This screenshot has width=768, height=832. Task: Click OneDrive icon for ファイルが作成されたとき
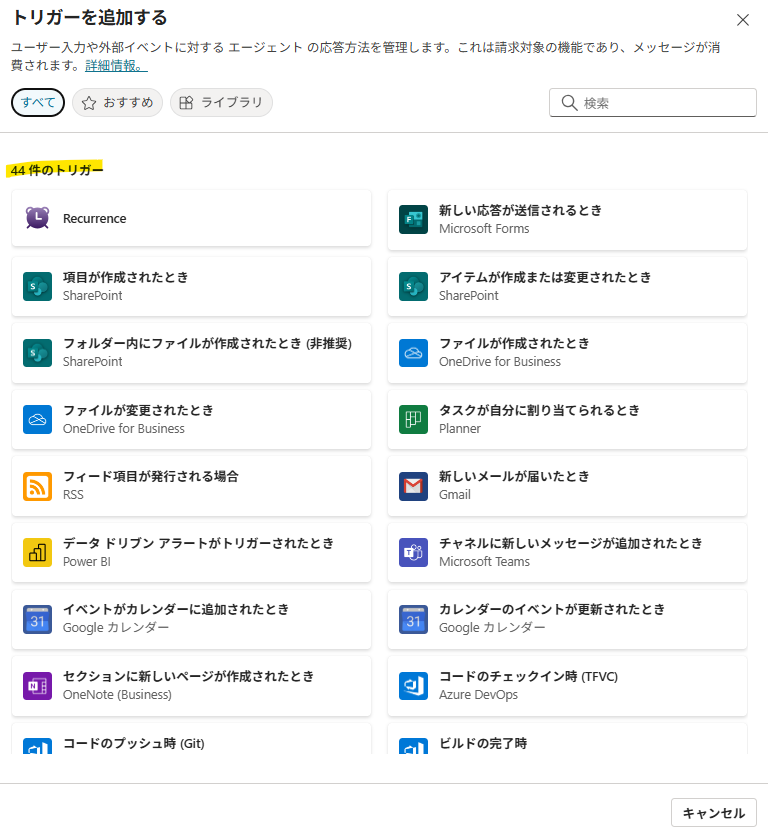413,352
